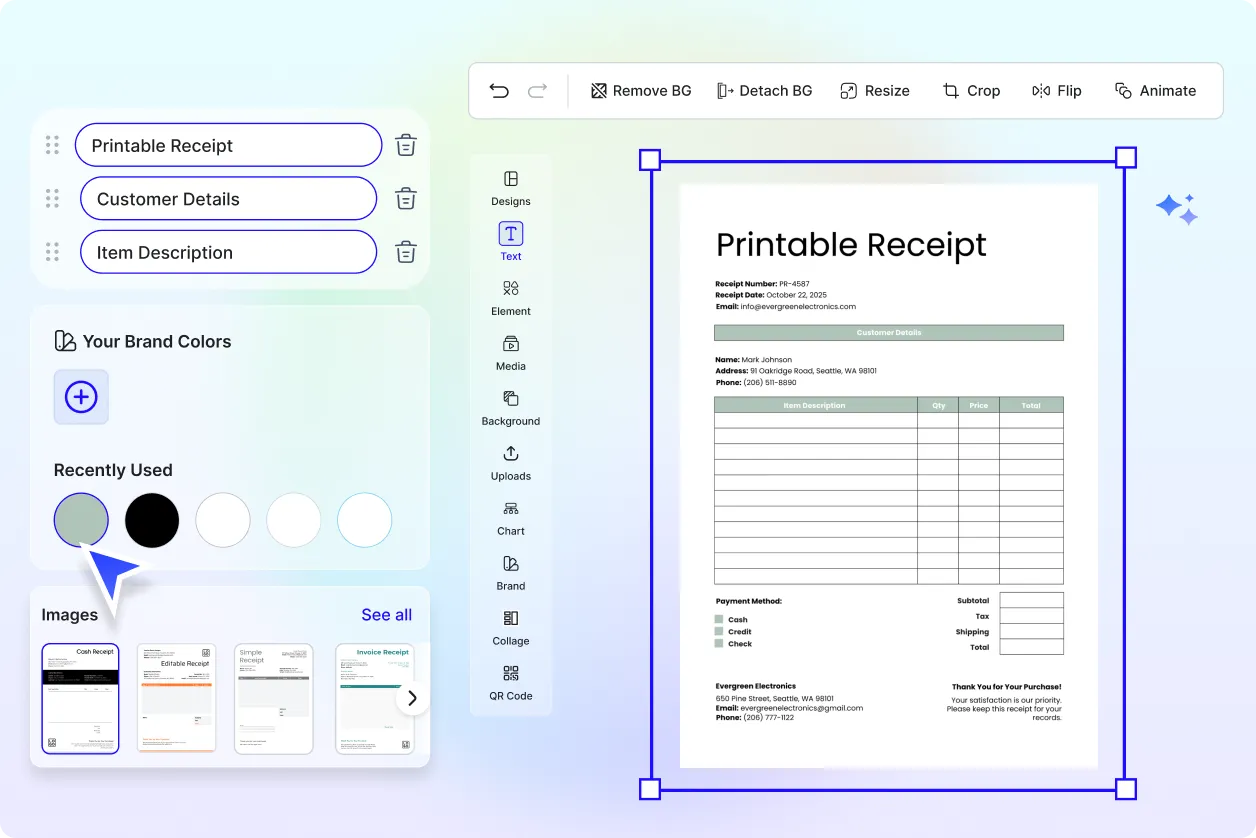This screenshot has height=838, width=1256.
Task: Click Animate in the toolbar
Action: (x=1155, y=90)
